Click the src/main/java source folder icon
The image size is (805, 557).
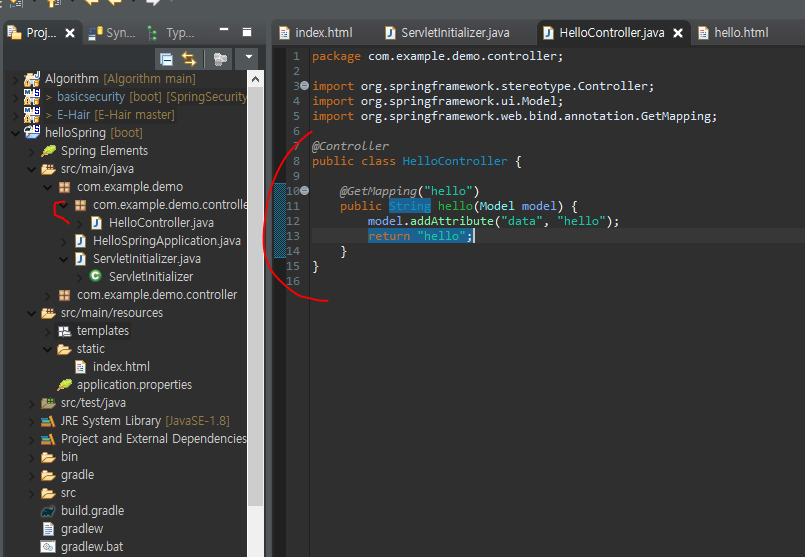48,169
